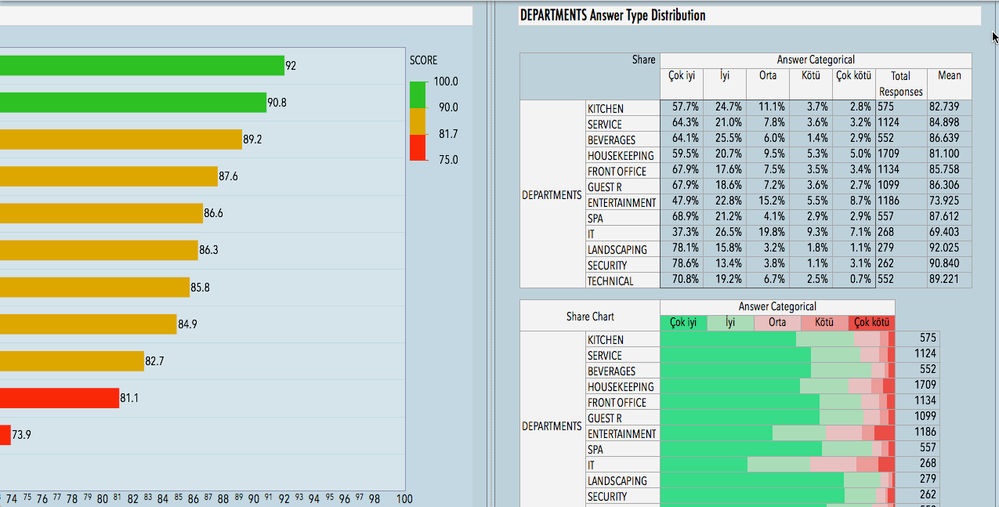Select ENTERTAINMENT row label in Share table
Viewport: 999px width, 507px height.
click(621, 203)
